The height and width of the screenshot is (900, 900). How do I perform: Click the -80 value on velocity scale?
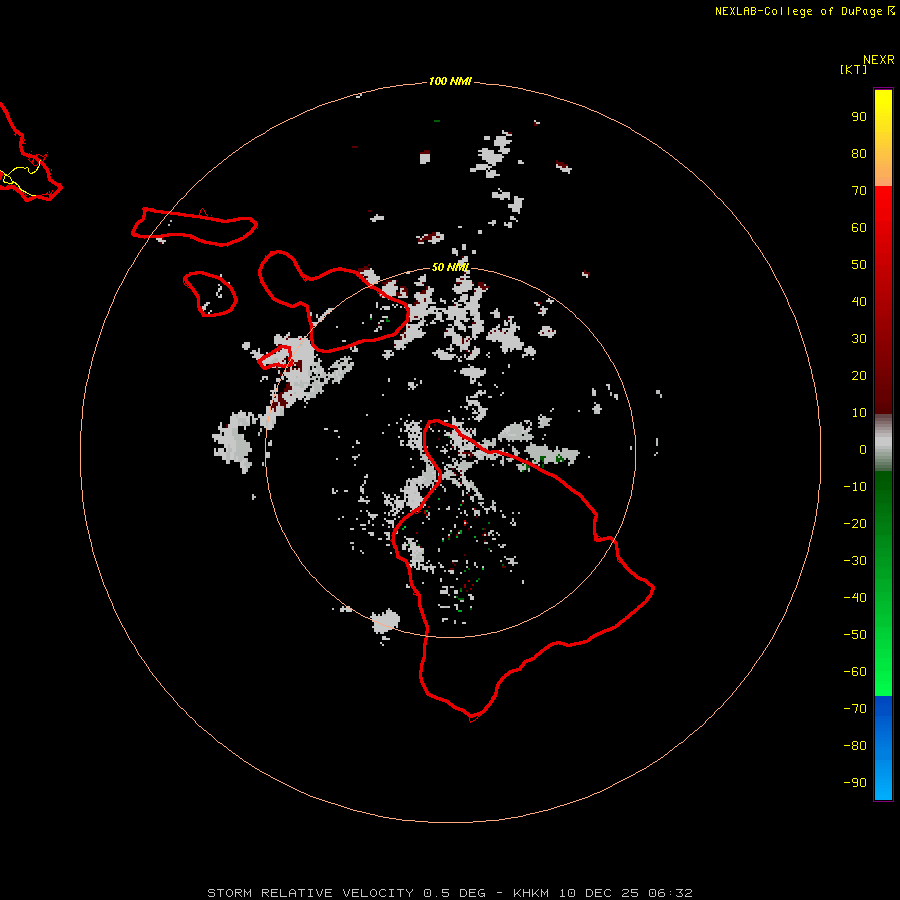pyautogui.click(x=855, y=746)
